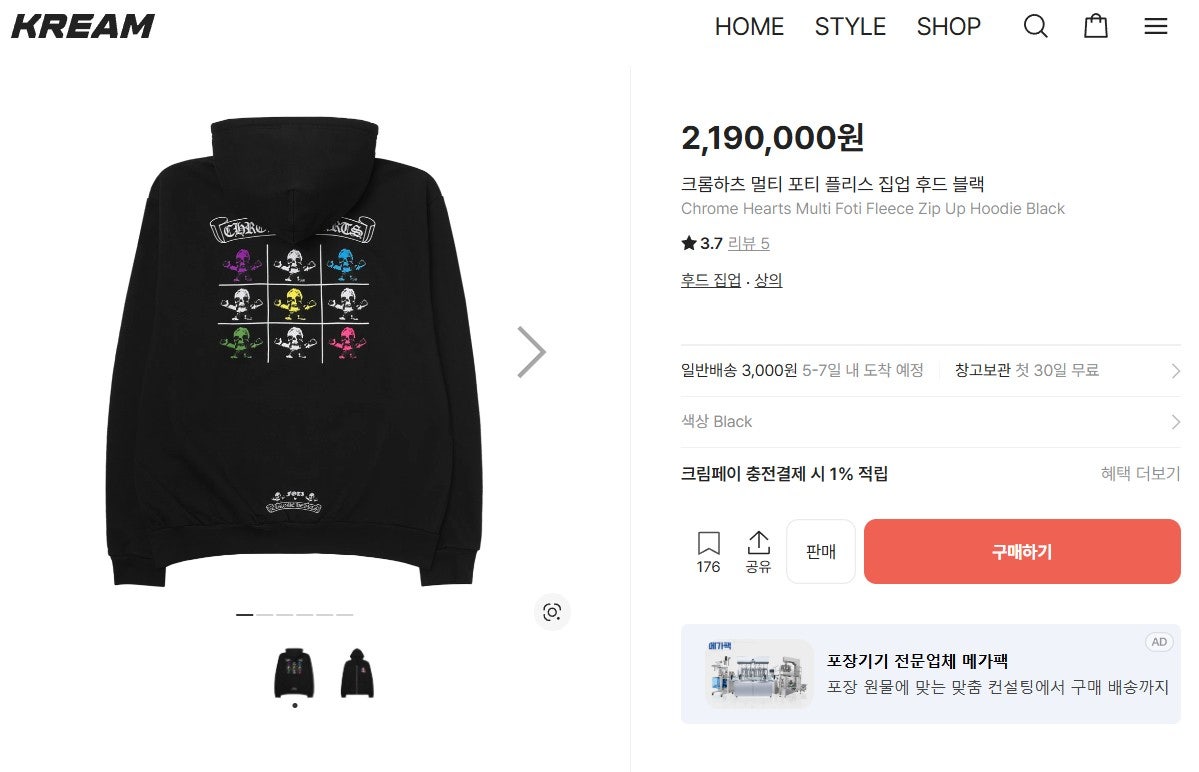Show the next product image arrow

[x=531, y=352]
